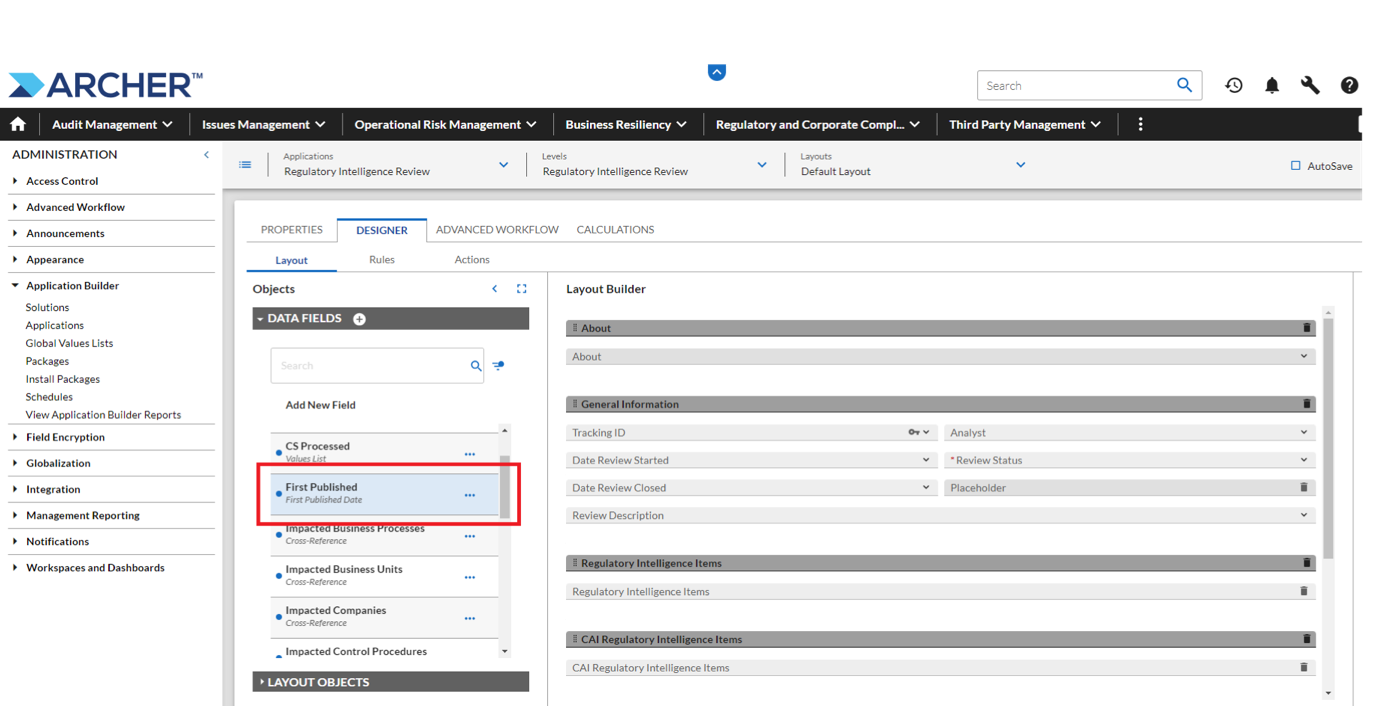Image resolution: width=1376 pixels, height=706 pixels.
Task: Open the Solutions link
Action: (x=47, y=308)
